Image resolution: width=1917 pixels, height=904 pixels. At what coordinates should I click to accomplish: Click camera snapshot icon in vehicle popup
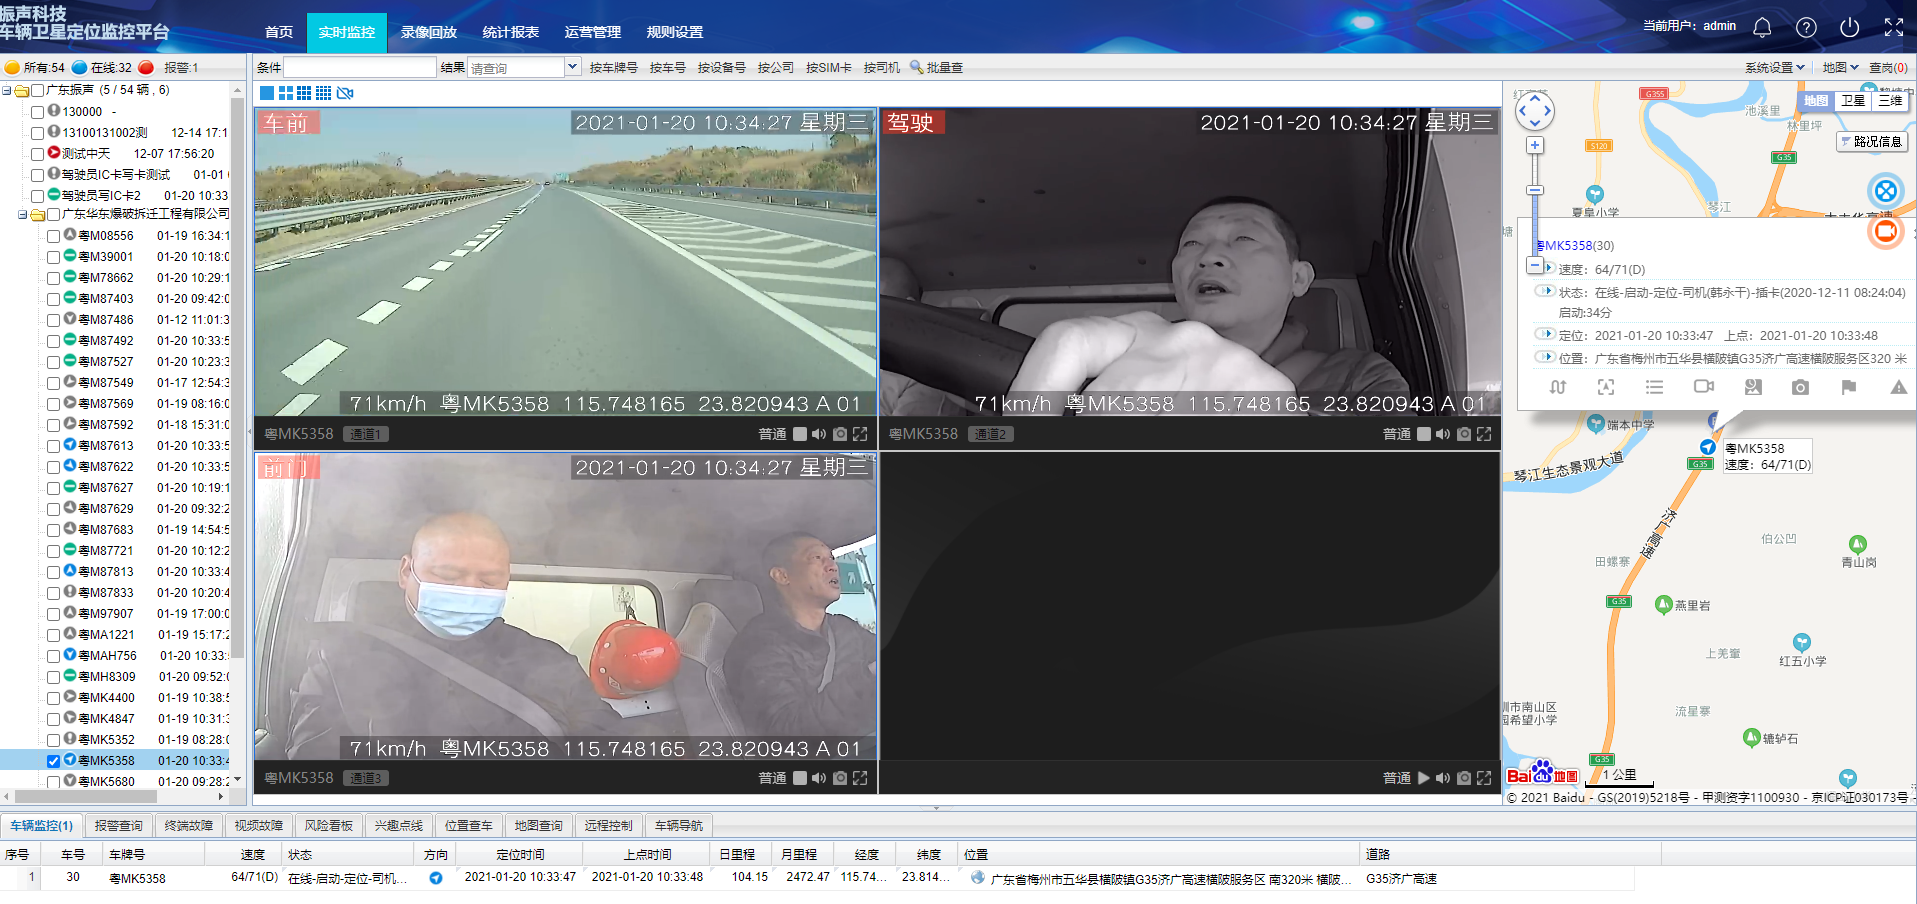(x=1800, y=387)
